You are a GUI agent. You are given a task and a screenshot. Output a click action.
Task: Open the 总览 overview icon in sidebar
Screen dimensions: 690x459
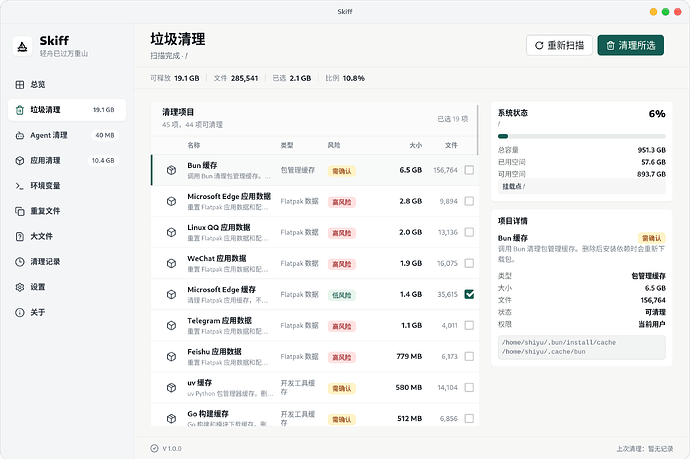click(20, 84)
